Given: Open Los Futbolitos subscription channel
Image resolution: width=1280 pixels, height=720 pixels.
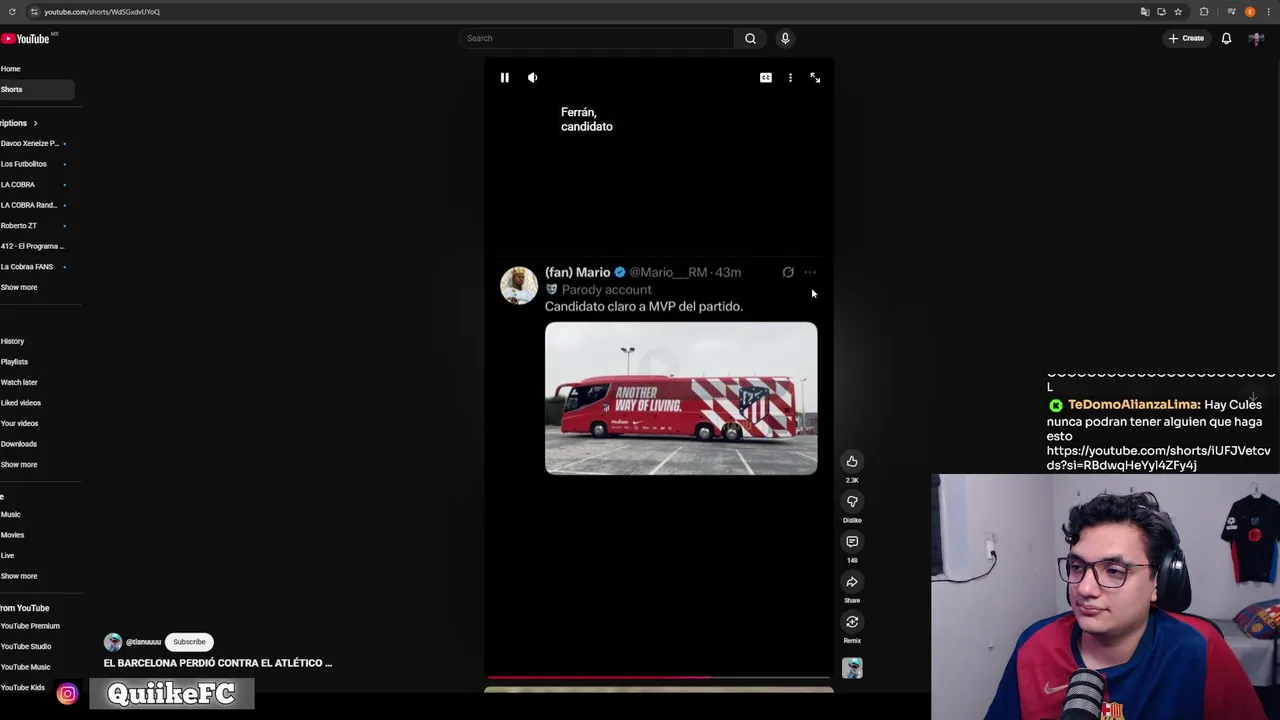Looking at the screenshot, I should (x=24, y=164).
